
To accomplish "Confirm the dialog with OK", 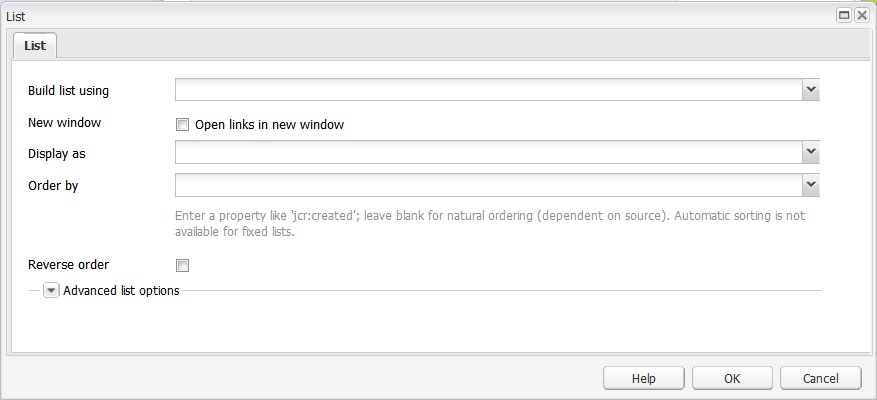I will 732,378.
